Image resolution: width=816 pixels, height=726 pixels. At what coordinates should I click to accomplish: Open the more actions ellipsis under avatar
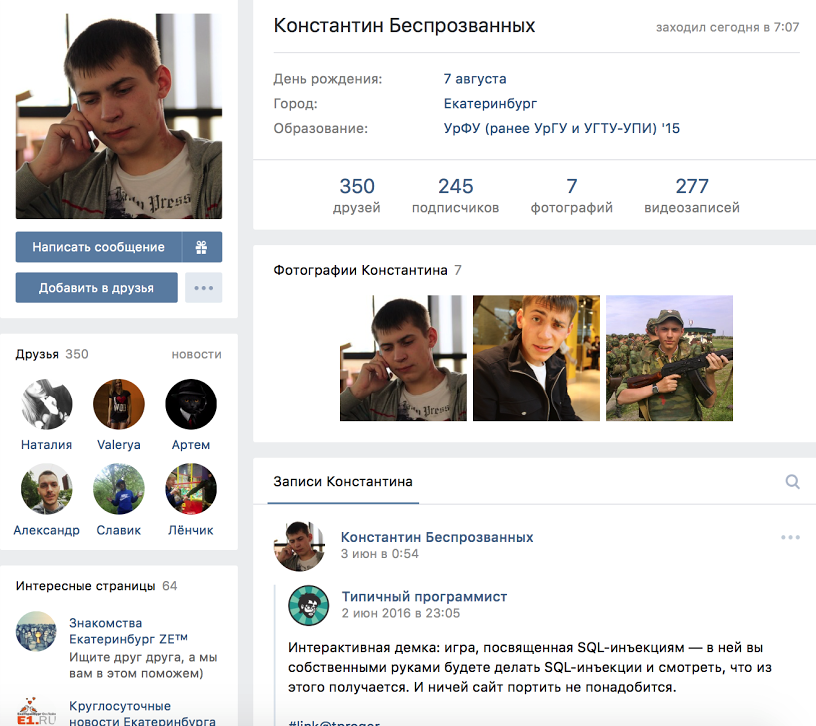[203, 288]
